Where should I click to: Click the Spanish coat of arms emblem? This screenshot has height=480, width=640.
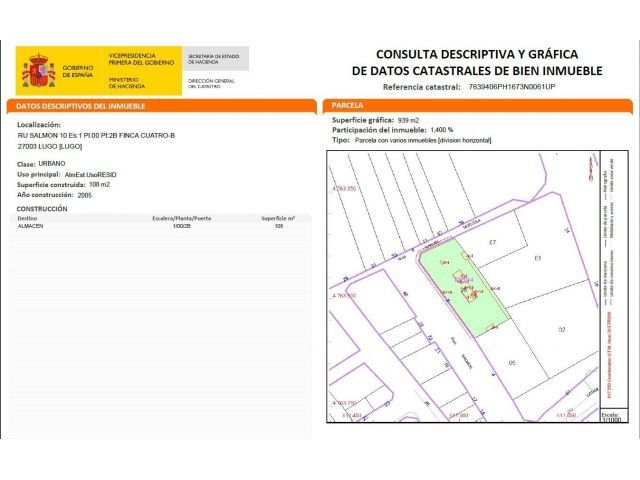click(x=38, y=70)
